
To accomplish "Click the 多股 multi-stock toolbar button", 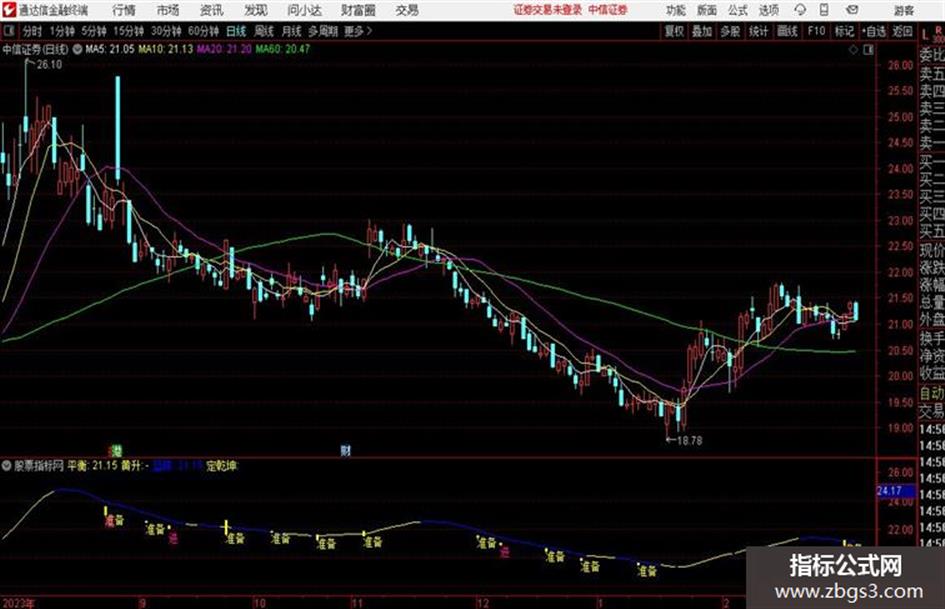I will 730,31.
